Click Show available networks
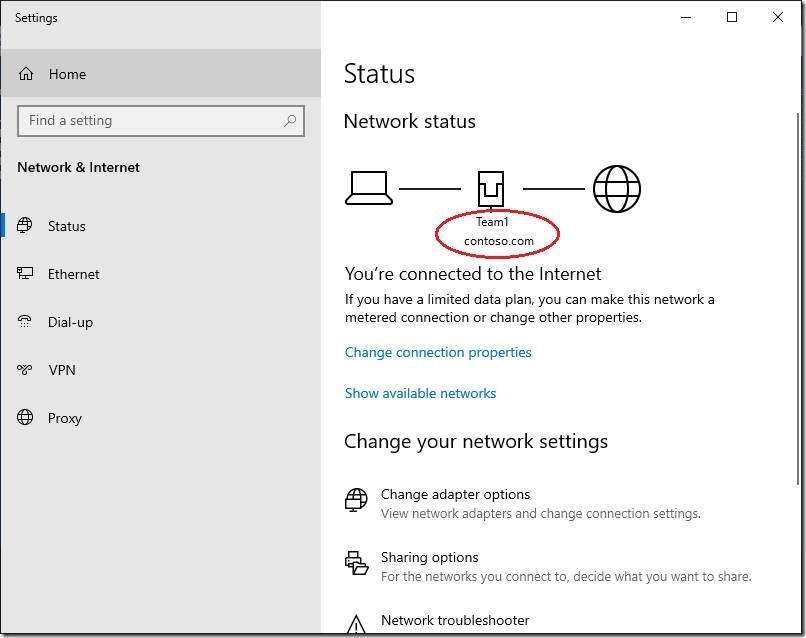Image resolution: width=806 pixels, height=638 pixels. pos(420,393)
